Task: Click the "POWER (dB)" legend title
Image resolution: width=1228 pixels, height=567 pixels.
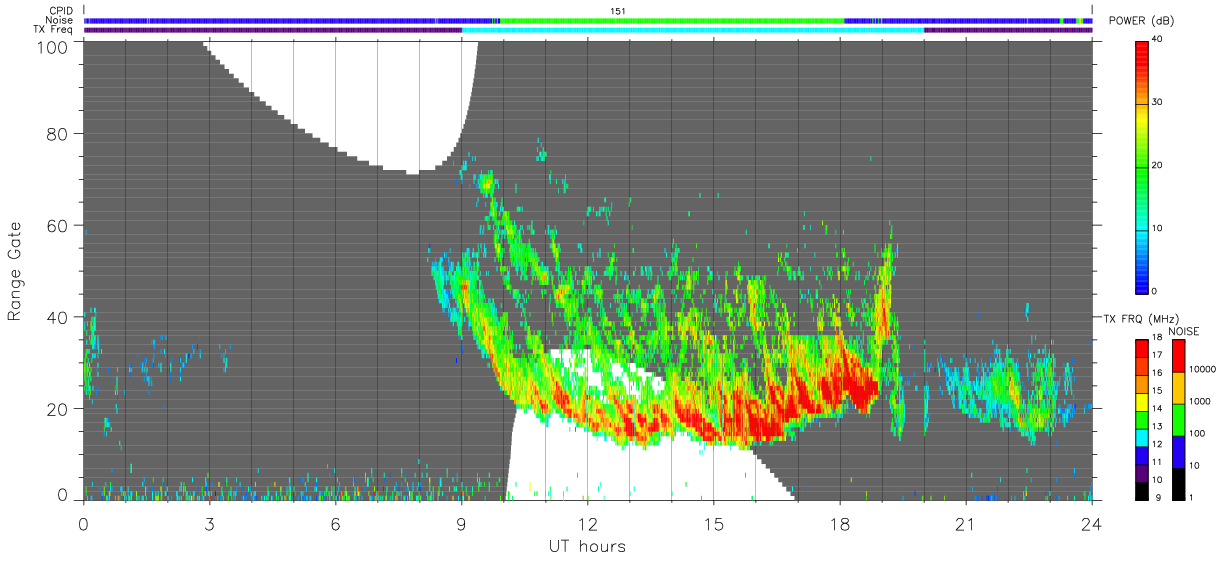Action: point(1141,21)
